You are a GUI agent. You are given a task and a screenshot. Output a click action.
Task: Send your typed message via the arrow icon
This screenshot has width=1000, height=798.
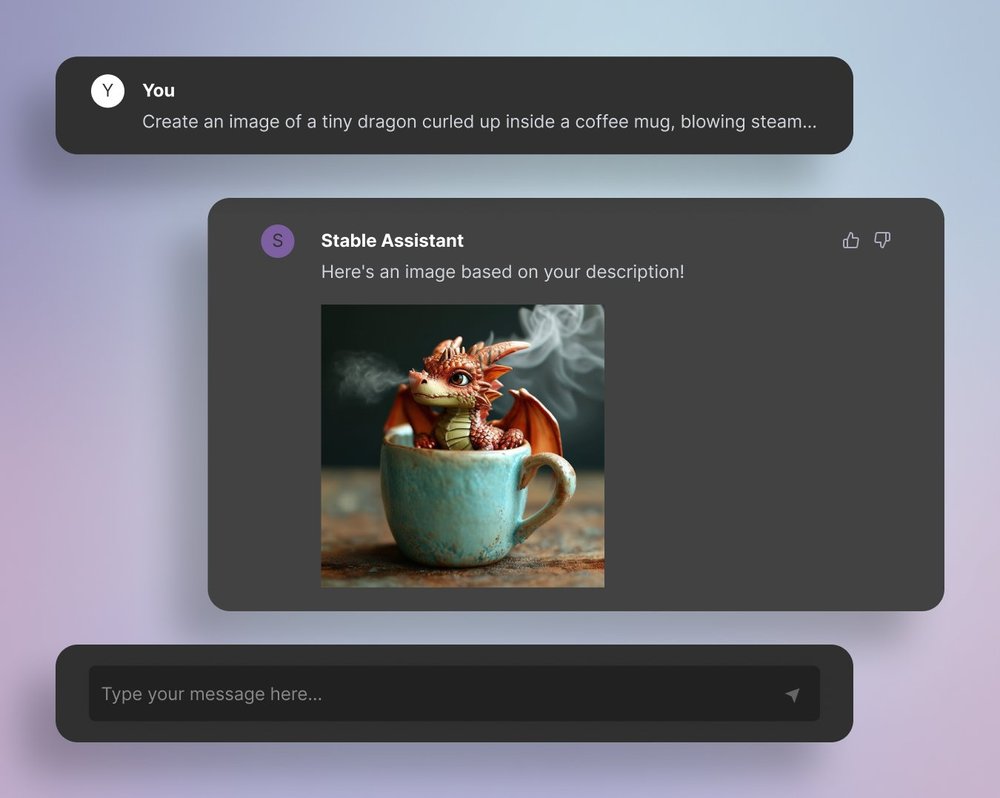[x=793, y=693]
